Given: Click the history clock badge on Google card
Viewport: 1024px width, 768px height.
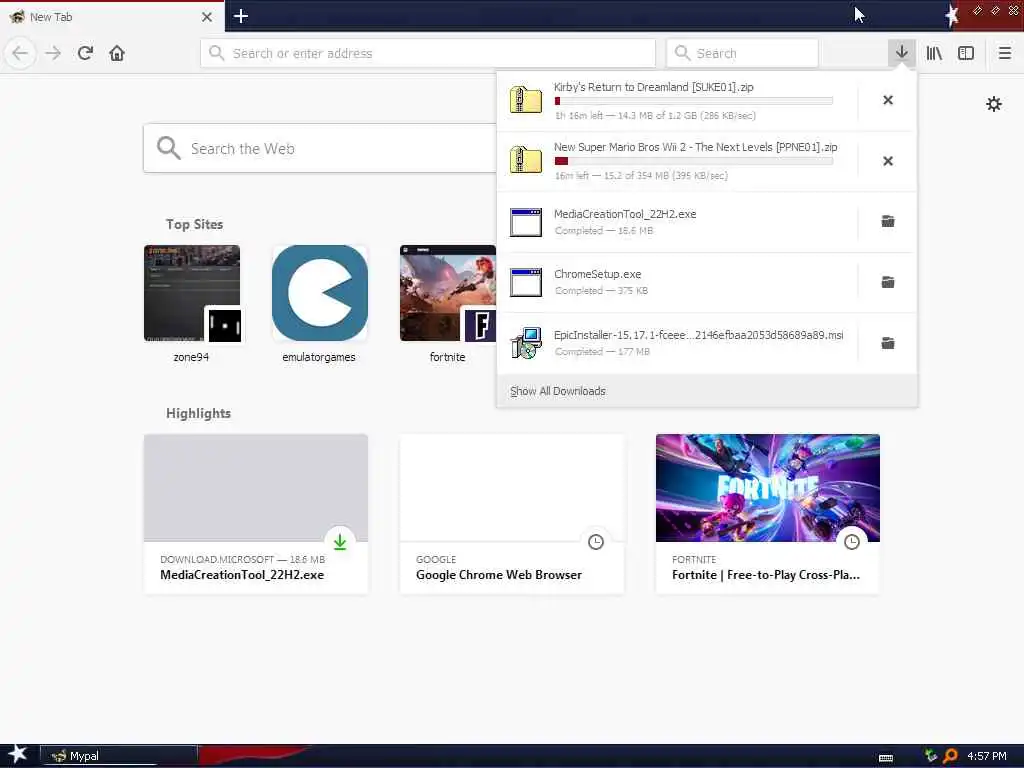Looking at the screenshot, I should click(596, 541).
